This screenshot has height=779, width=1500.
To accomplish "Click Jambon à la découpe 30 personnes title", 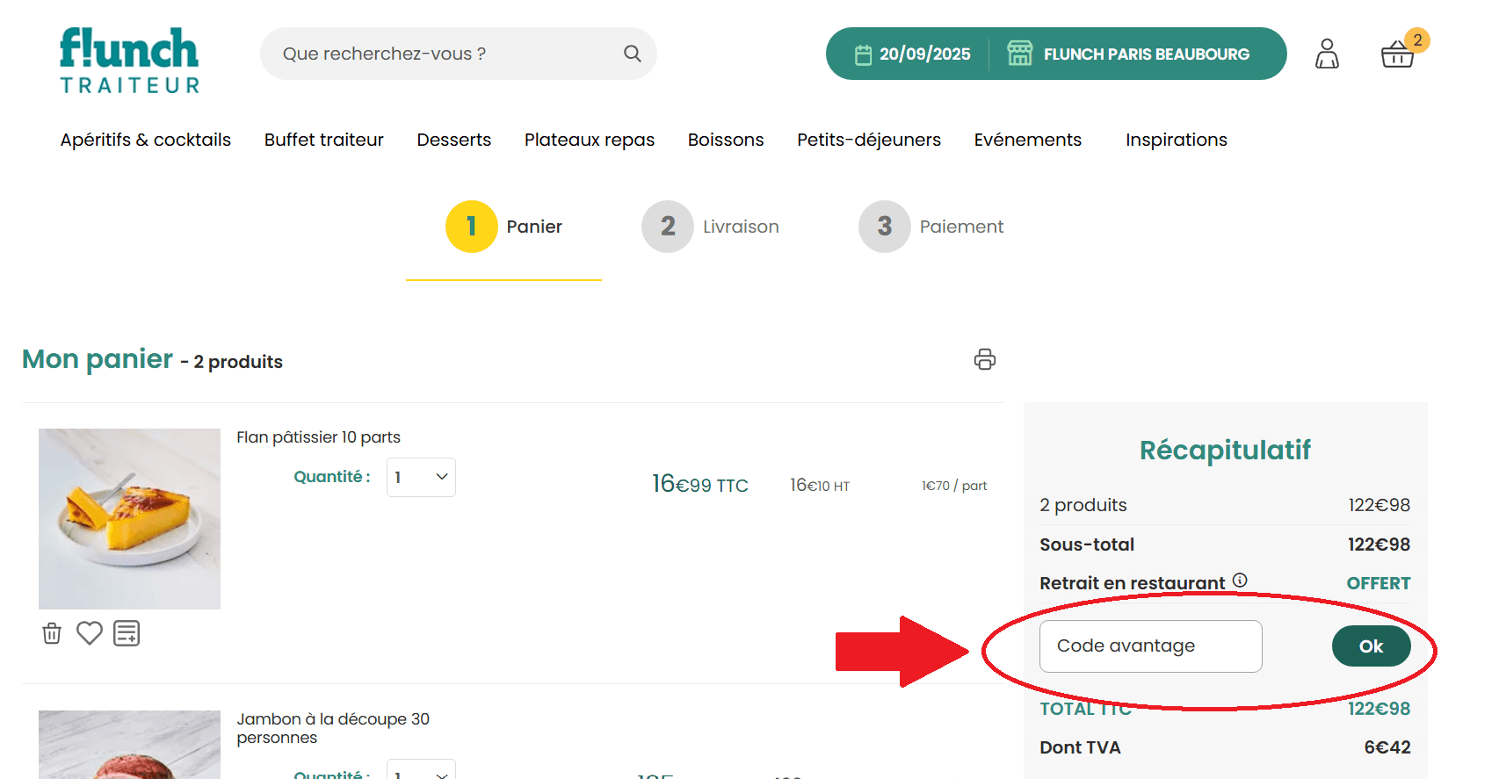I will [333, 728].
